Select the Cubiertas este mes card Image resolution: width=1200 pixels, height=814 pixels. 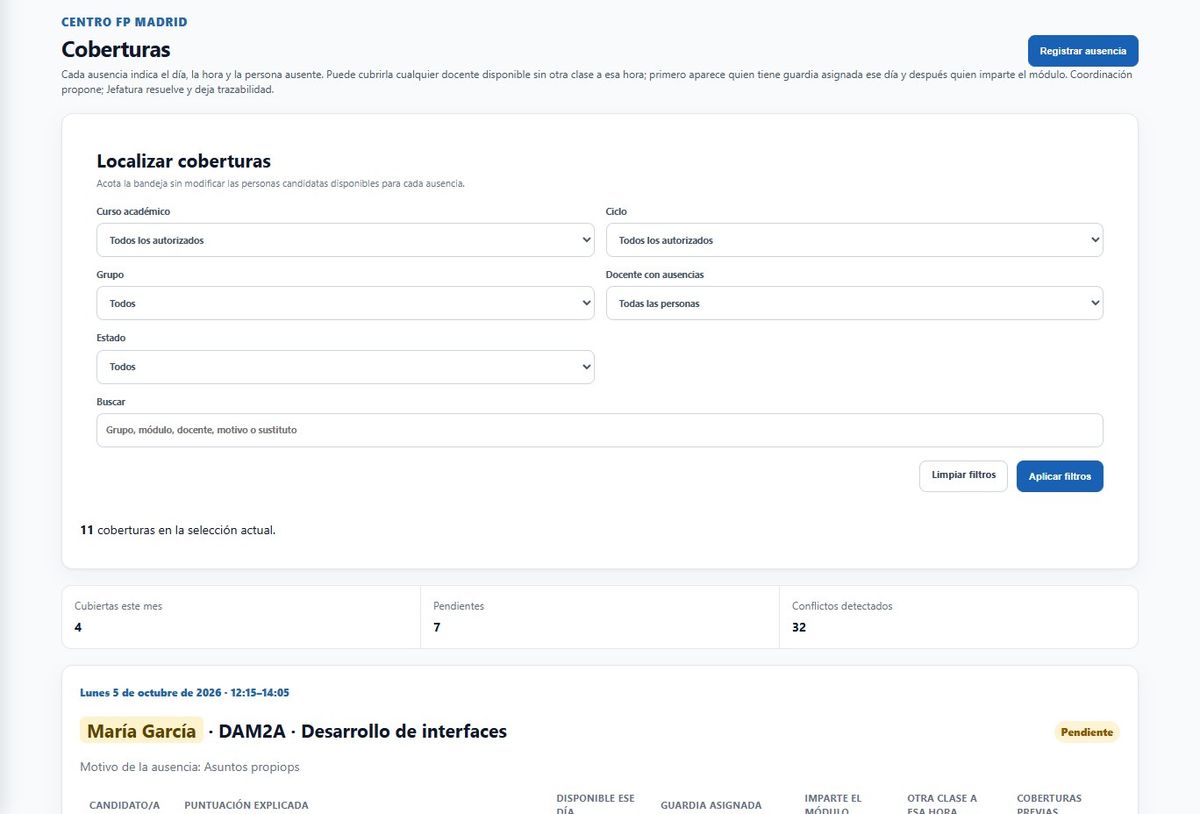(241, 617)
